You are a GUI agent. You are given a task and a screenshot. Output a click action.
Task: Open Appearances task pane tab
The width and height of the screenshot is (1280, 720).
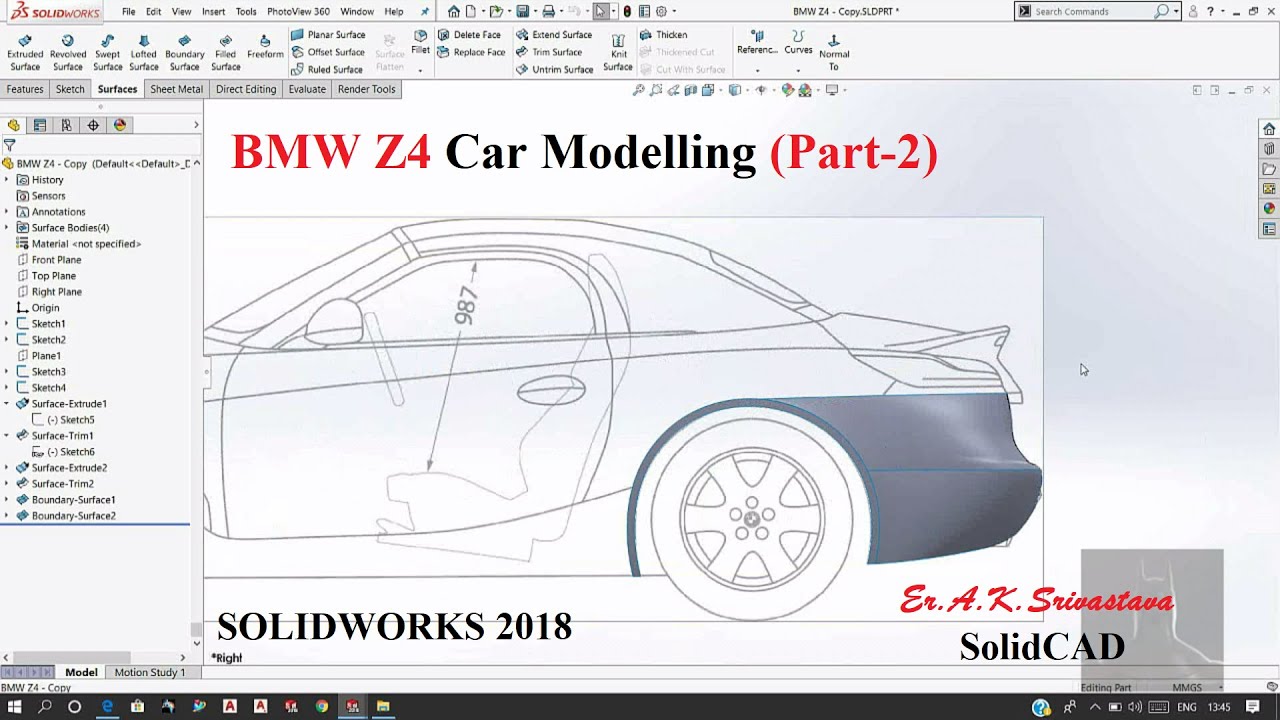coord(1269,209)
